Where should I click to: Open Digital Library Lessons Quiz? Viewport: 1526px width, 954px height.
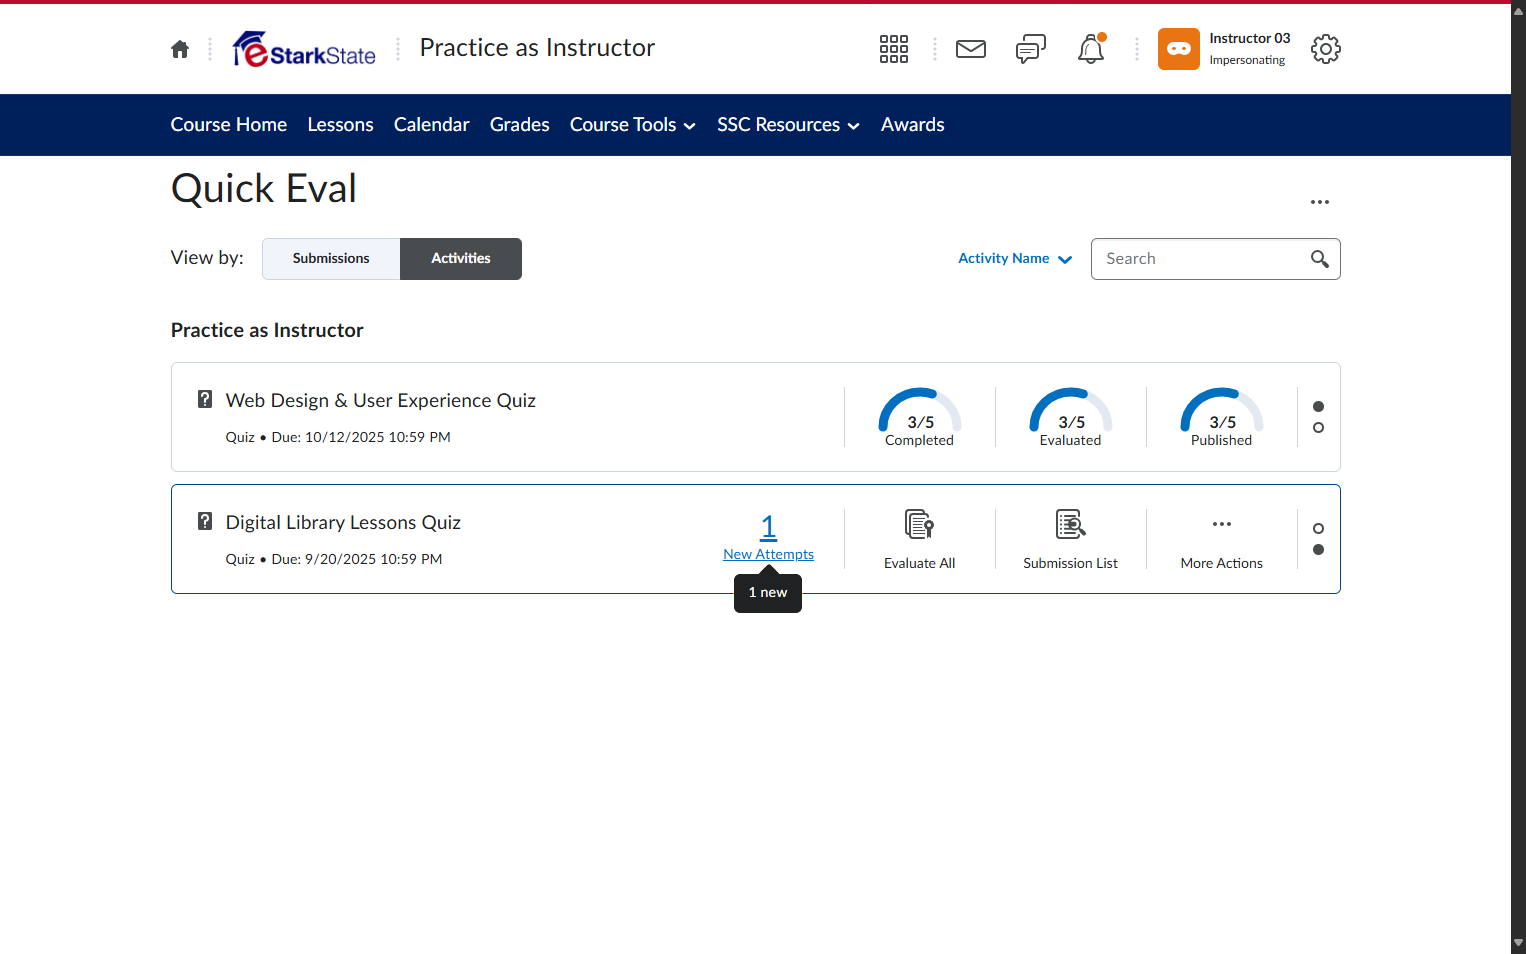coord(343,522)
